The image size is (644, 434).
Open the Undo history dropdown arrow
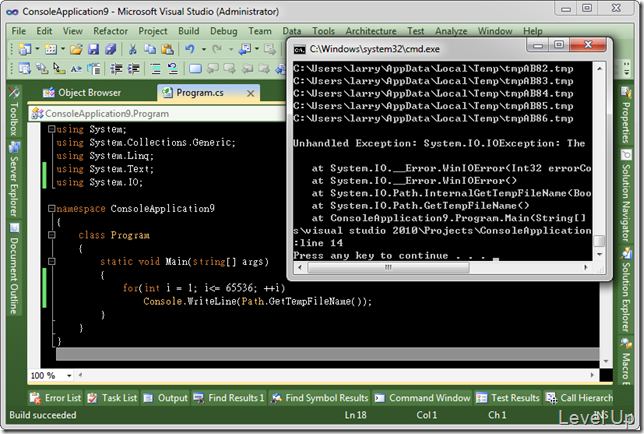[203, 49]
